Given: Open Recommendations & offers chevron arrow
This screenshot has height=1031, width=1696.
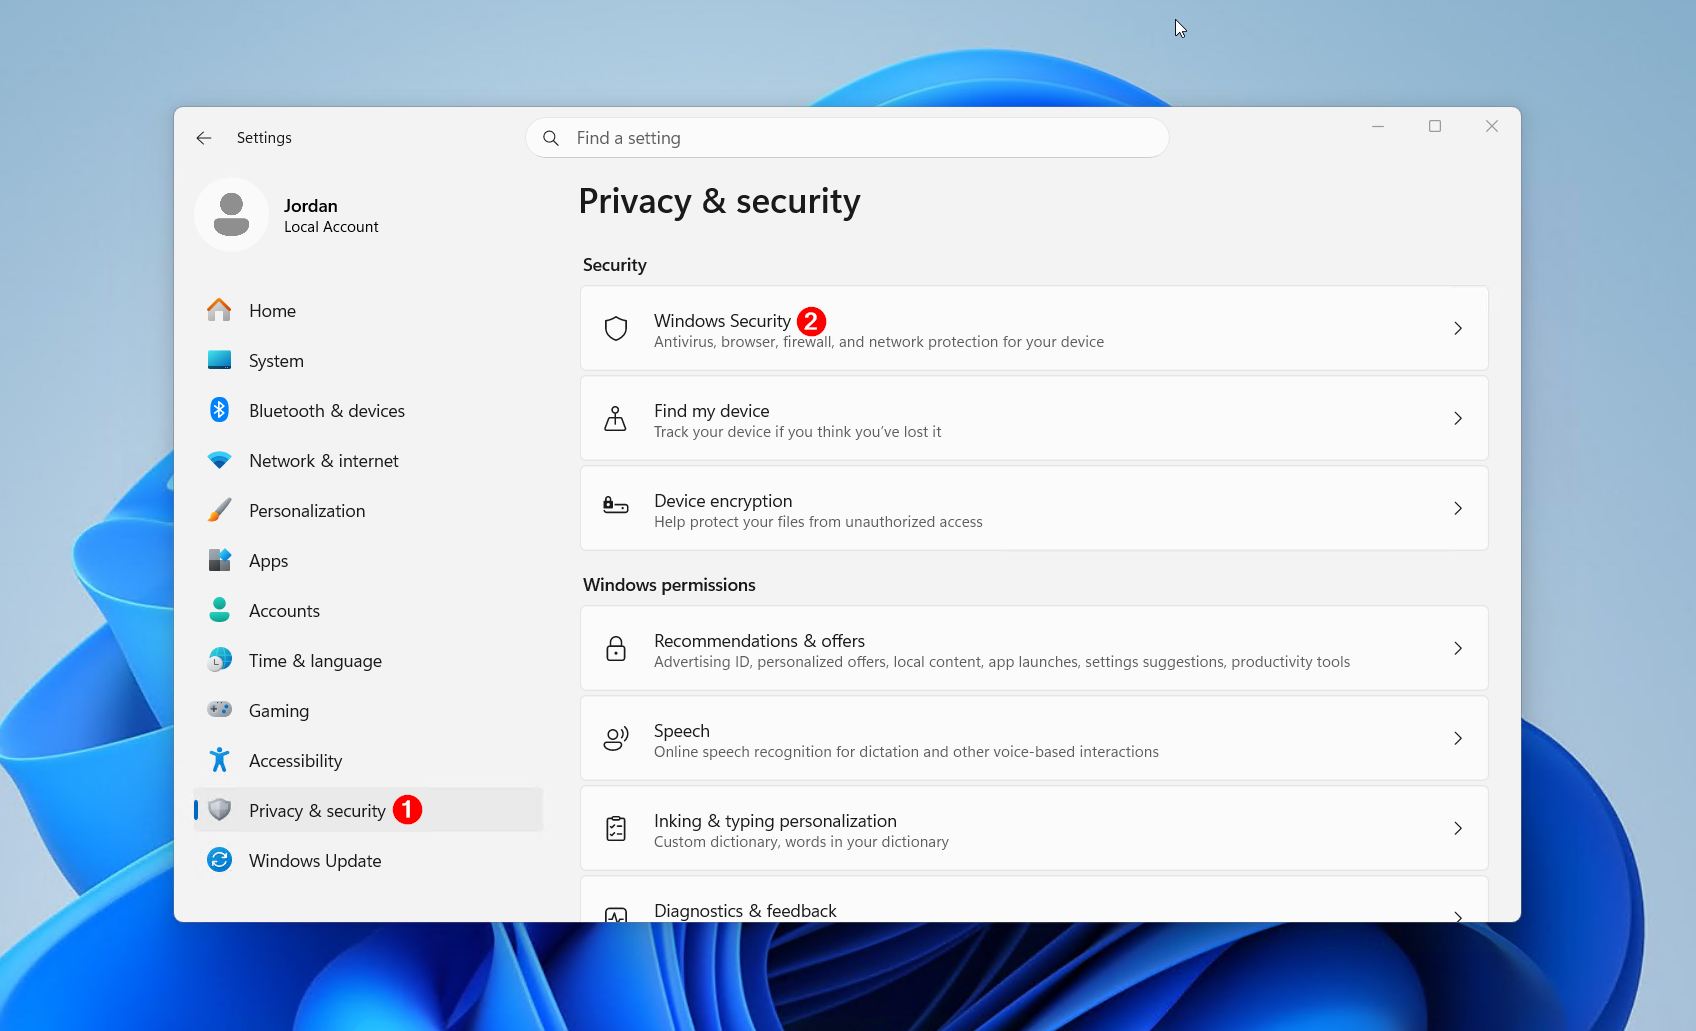Looking at the screenshot, I should [x=1458, y=648].
